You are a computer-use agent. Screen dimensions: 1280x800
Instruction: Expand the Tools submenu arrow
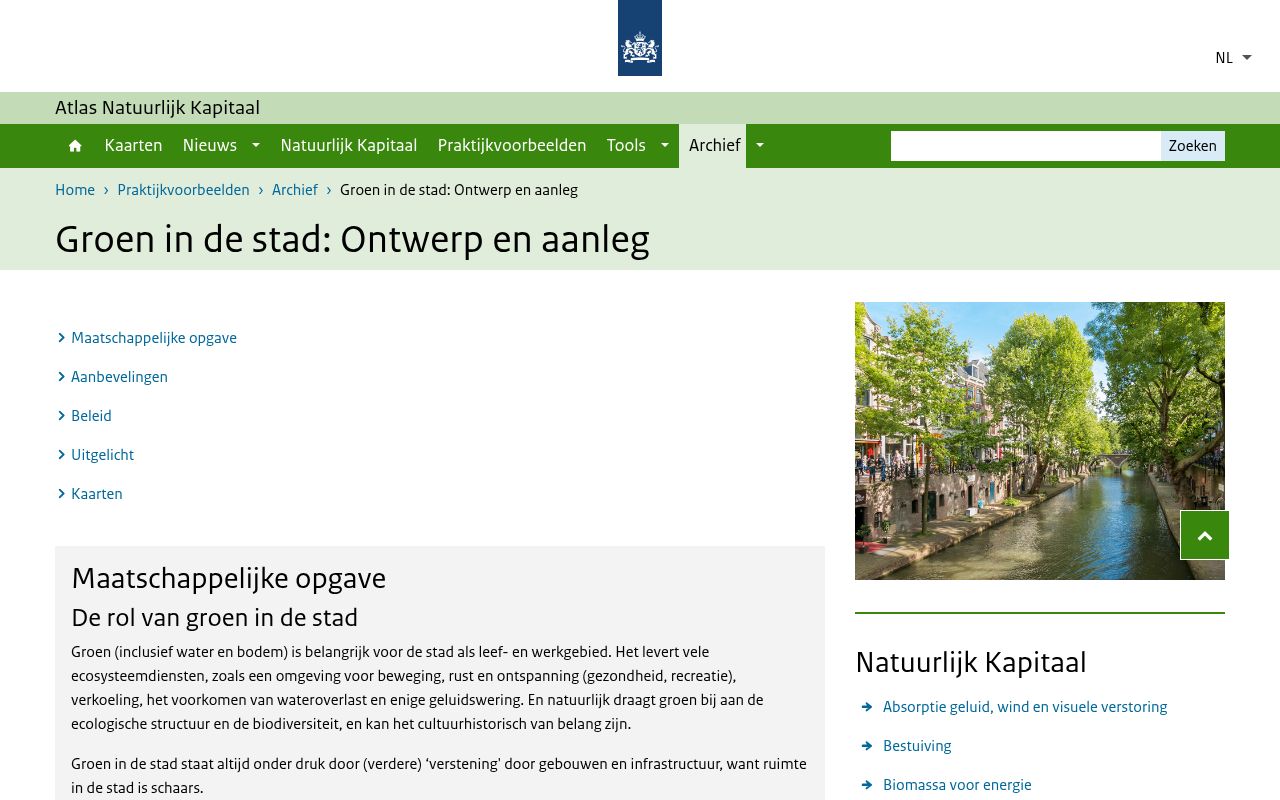pos(665,146)
